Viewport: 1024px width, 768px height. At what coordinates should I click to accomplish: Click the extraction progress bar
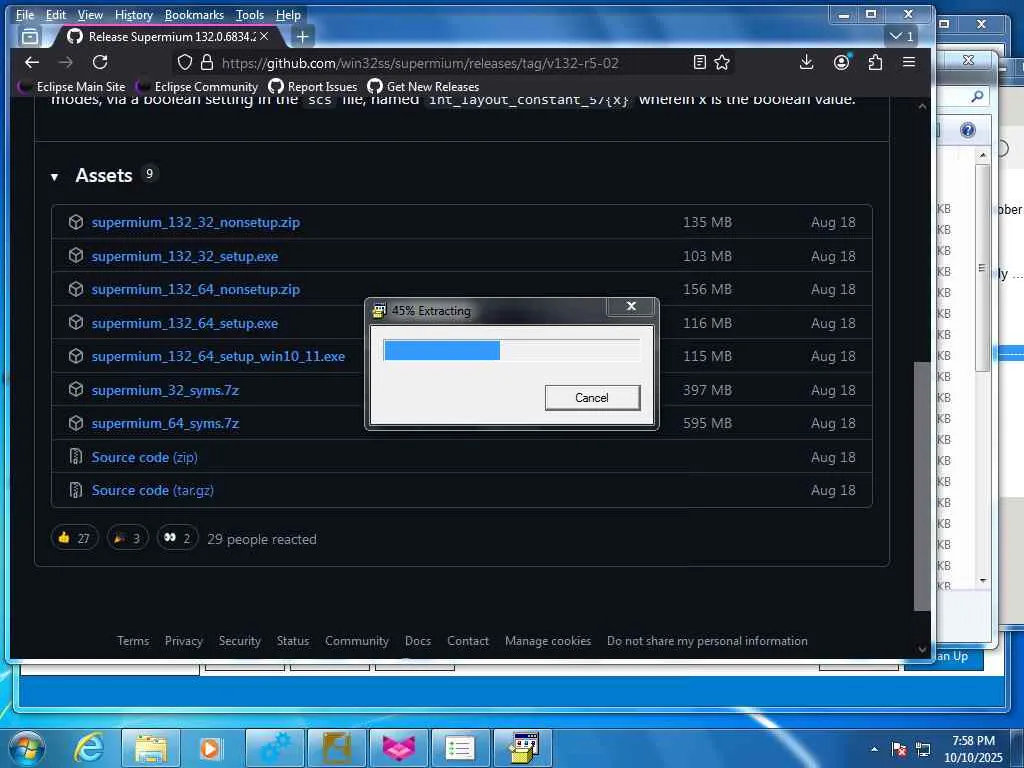tap(512, 350)
